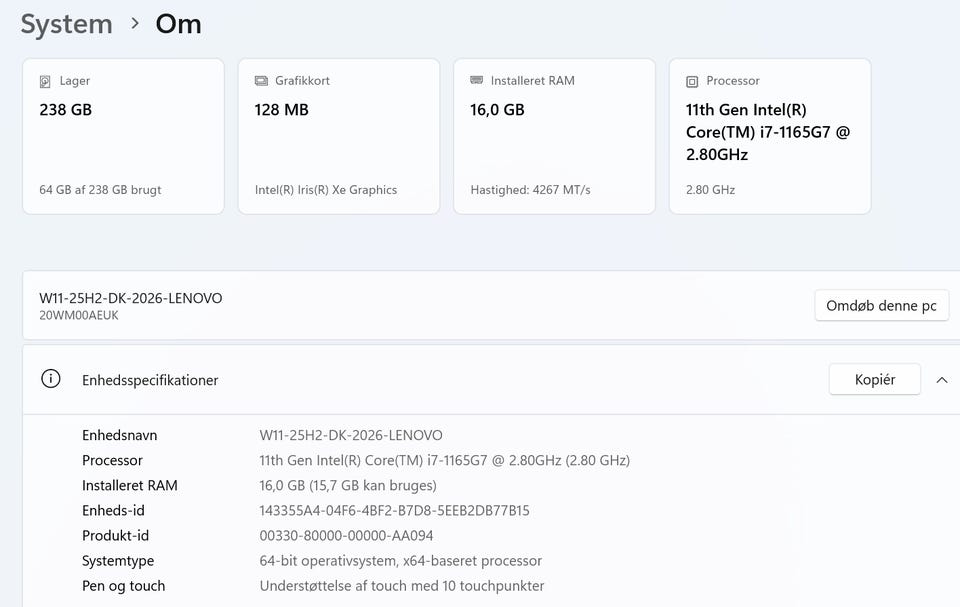Click the model number 20WM00AEUK

(x=78, y=315)
